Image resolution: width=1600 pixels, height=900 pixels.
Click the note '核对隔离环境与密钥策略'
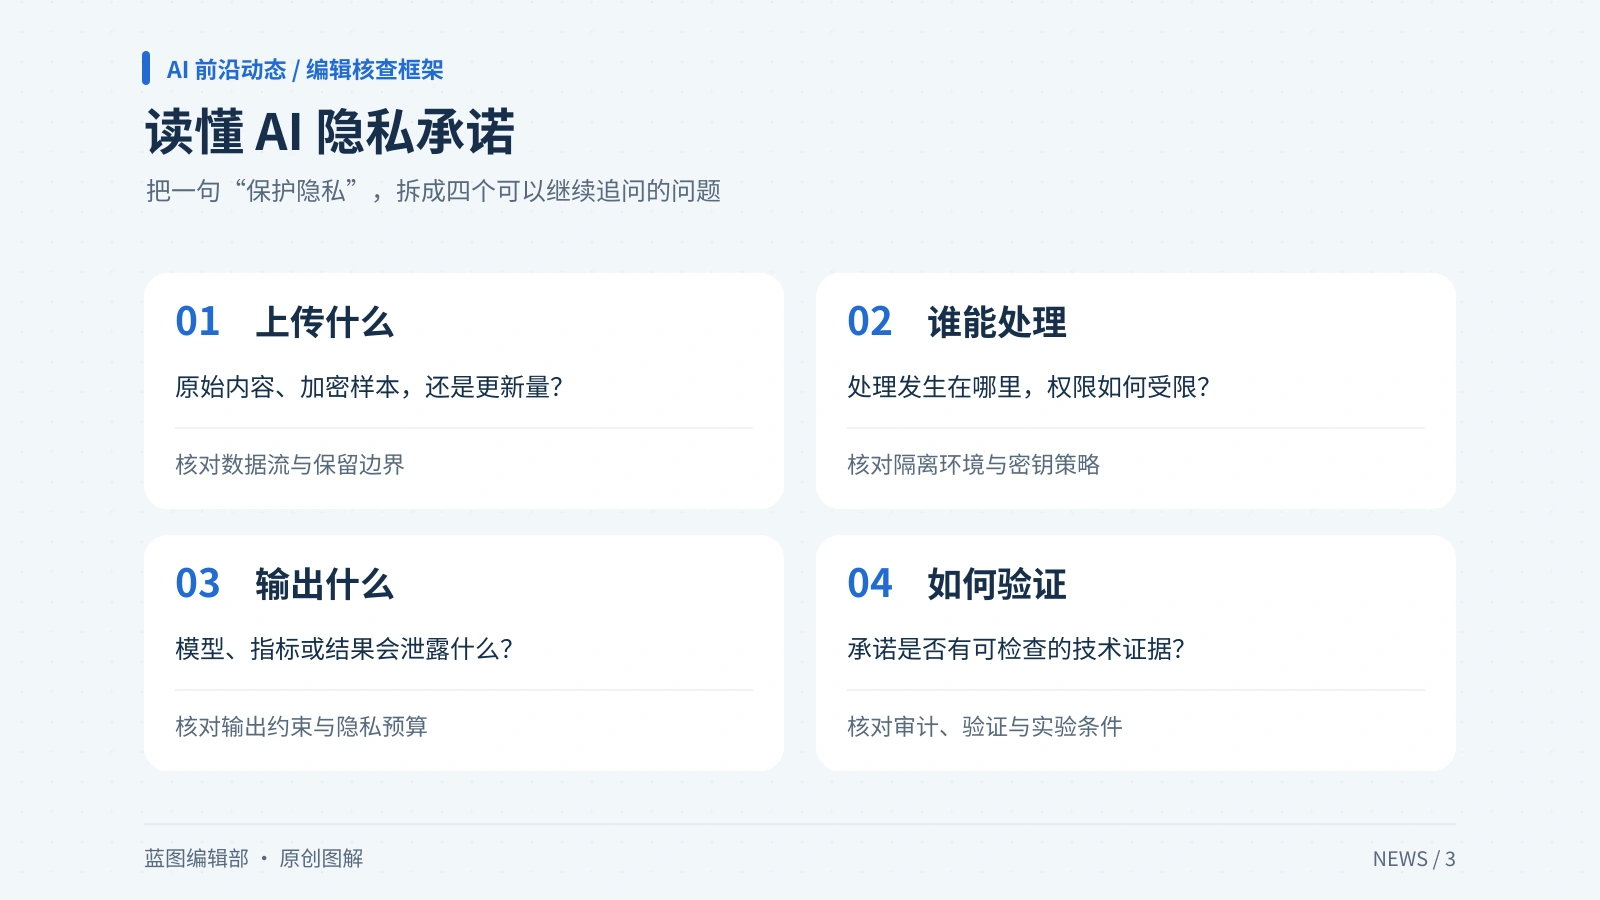973,464
